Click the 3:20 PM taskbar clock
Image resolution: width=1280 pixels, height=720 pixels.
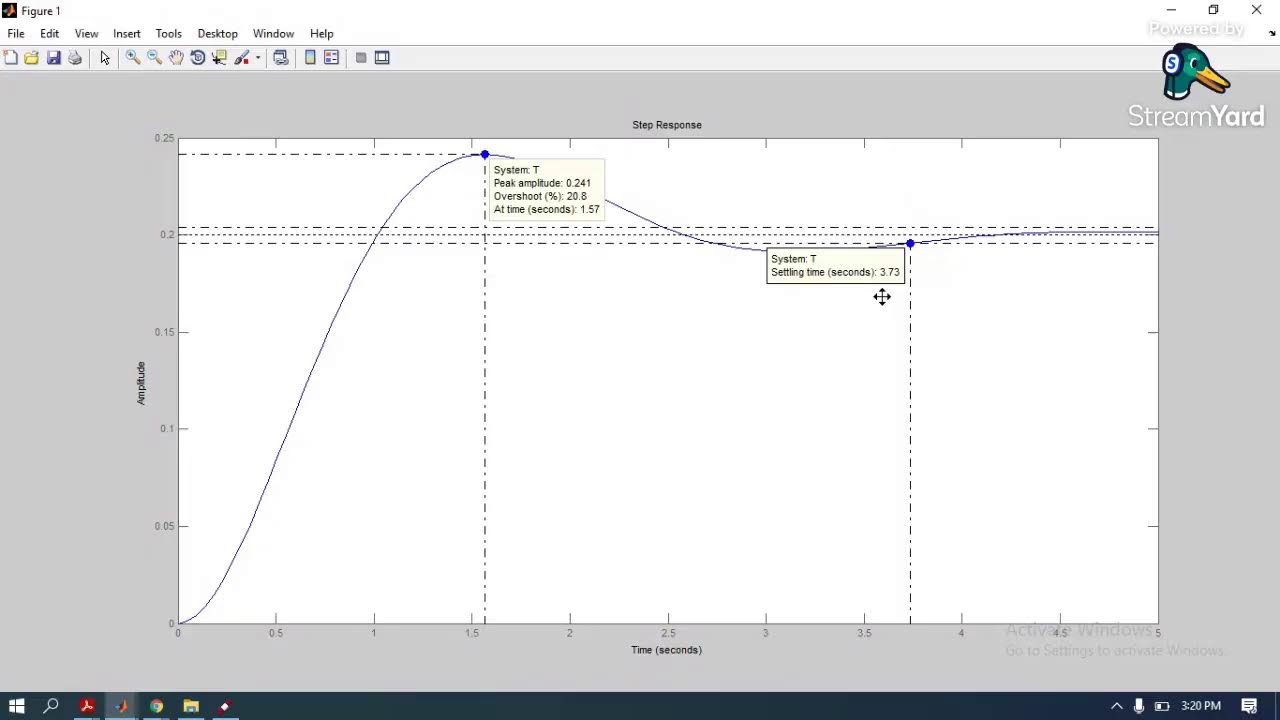[x=1200, y=706]
